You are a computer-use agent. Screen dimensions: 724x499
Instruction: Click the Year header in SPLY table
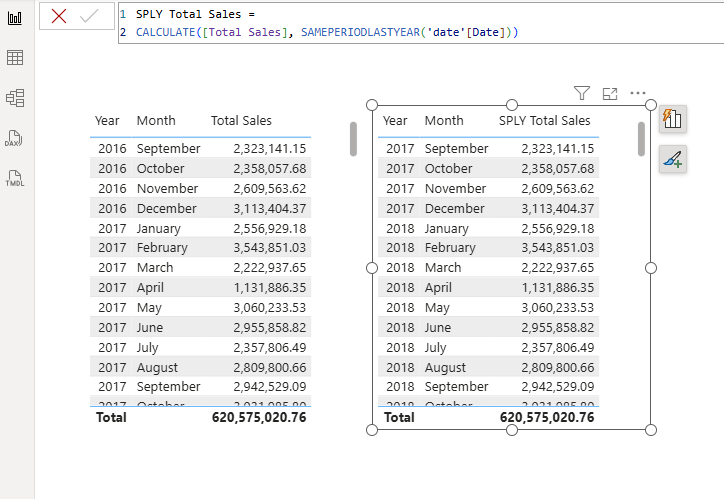coord(395,120)
